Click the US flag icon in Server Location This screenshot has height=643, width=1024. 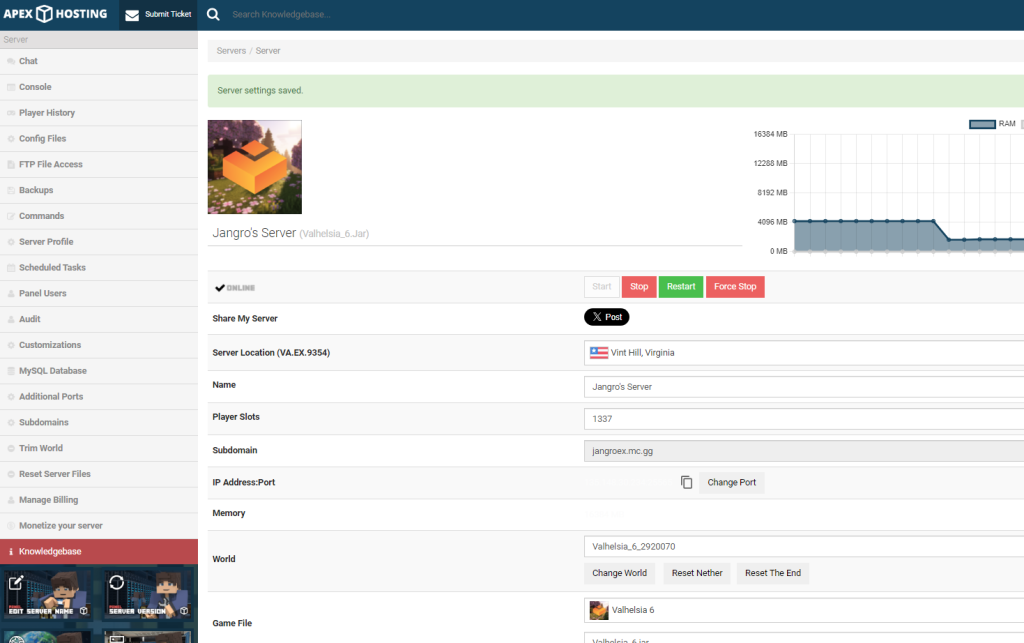tap(599, 353)
